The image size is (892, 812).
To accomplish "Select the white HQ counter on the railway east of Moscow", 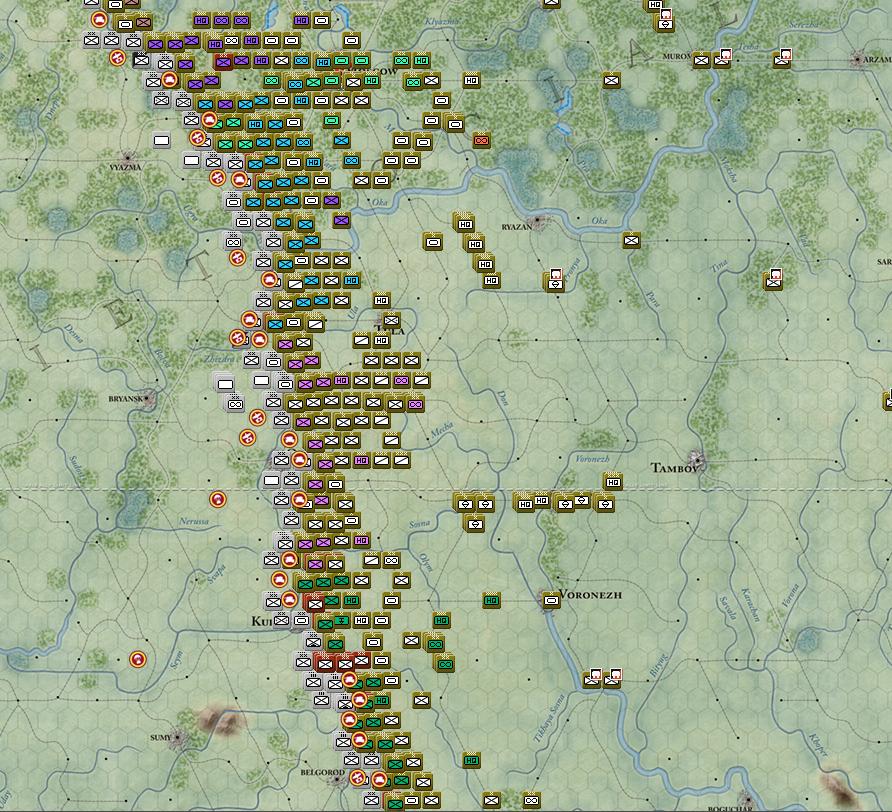I will tap(471, 81).
